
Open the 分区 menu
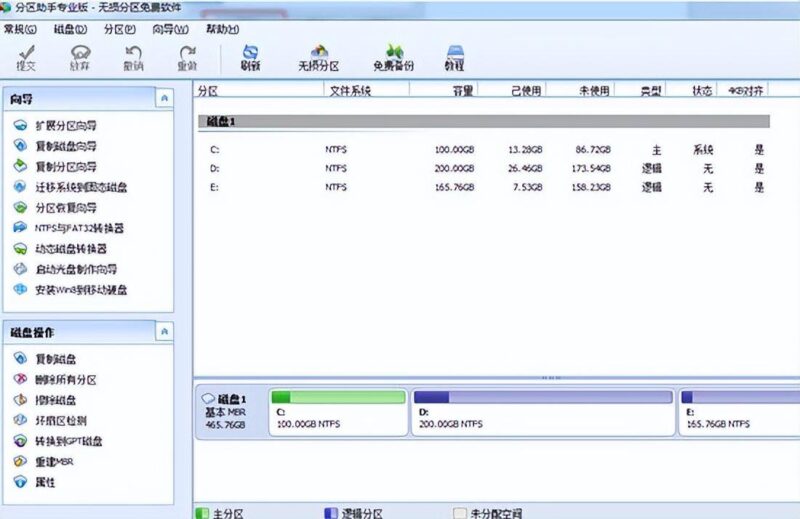(119, 29)
